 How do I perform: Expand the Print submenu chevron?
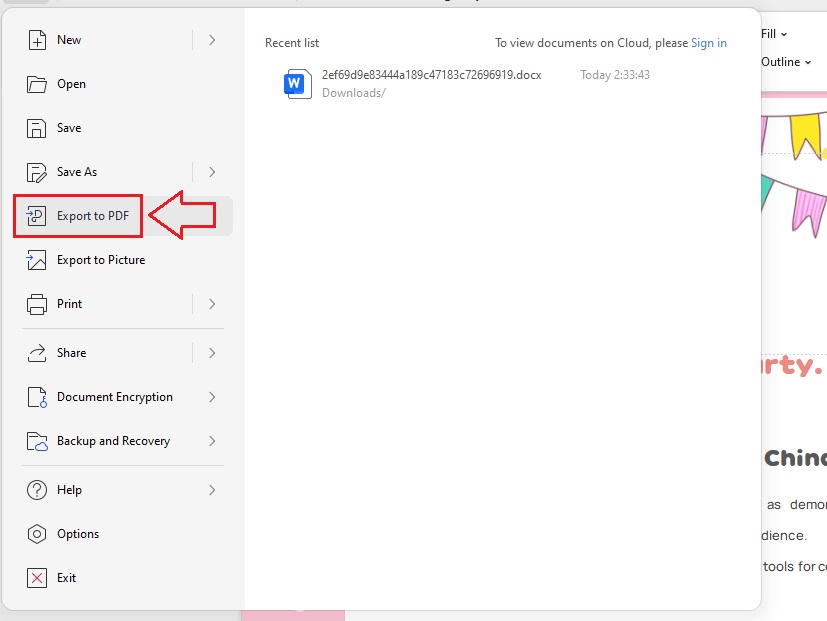coord(213,304)
